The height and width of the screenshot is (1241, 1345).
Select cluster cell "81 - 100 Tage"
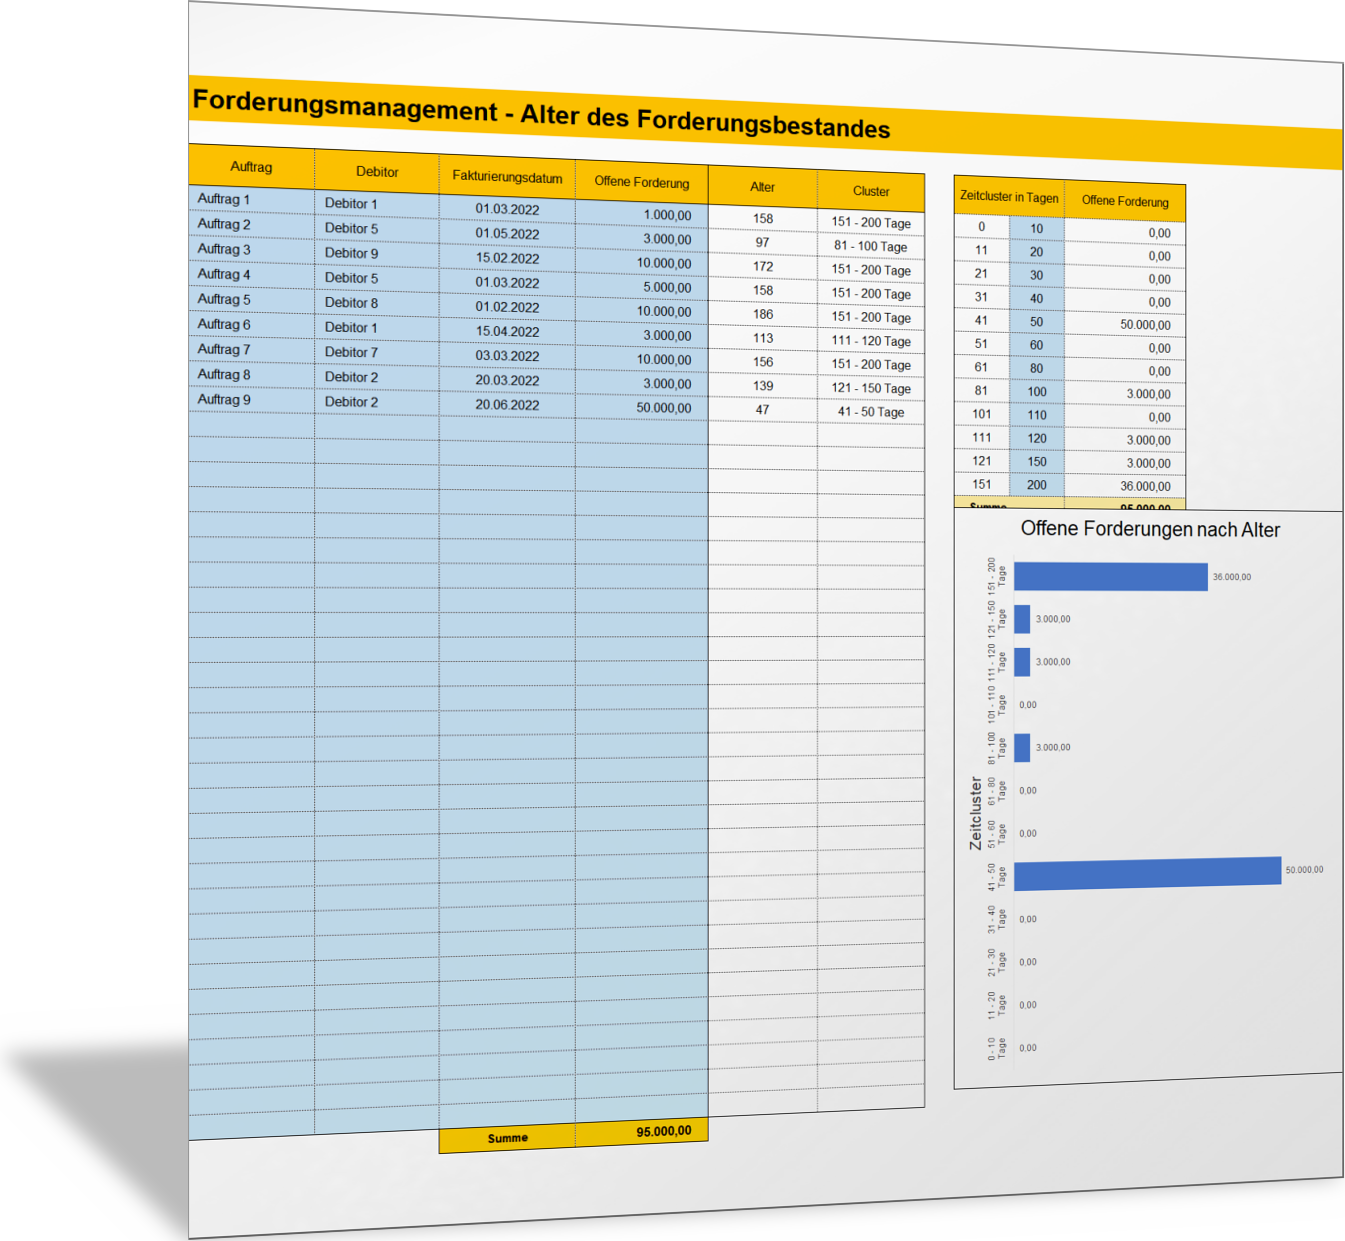pyautogui.click(x=871, y=246)
